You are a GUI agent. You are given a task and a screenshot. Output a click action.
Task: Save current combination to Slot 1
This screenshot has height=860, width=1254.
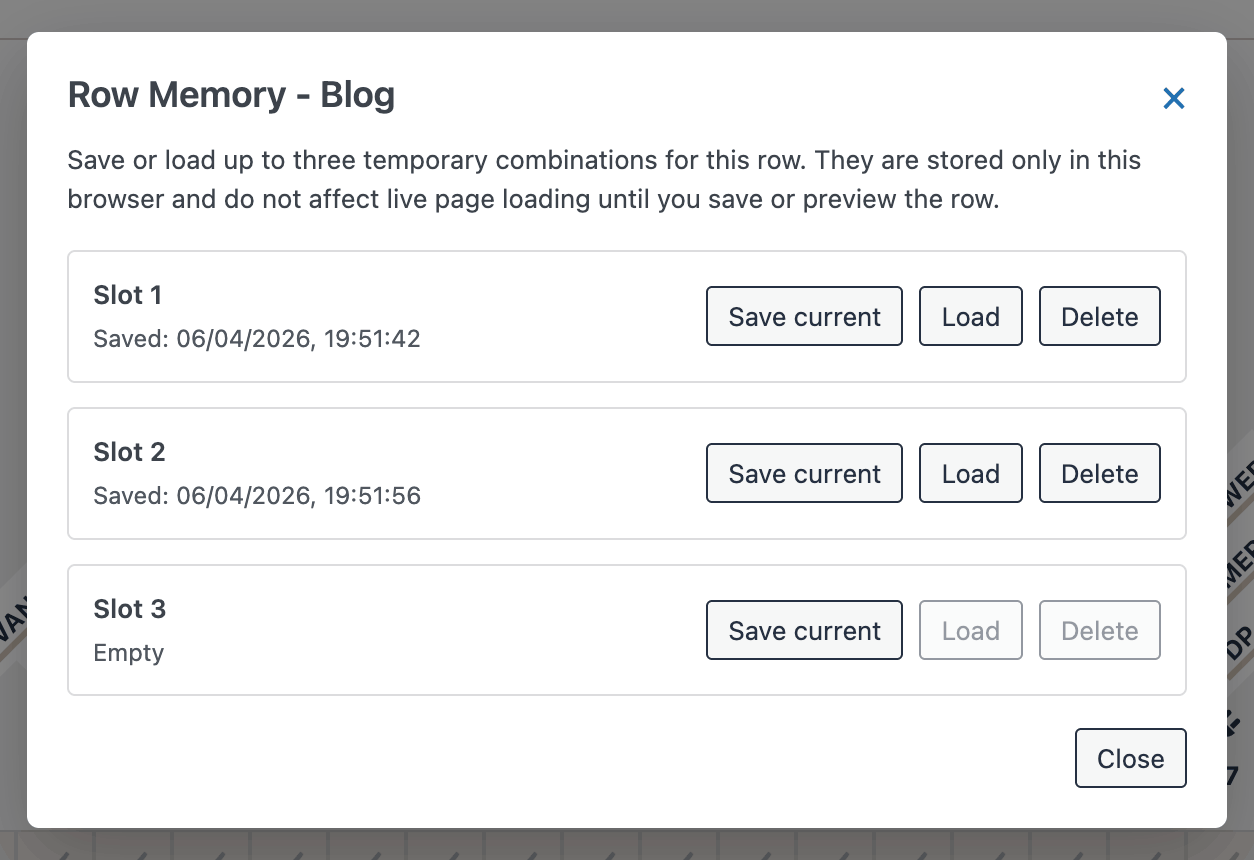tap(804, 317)
